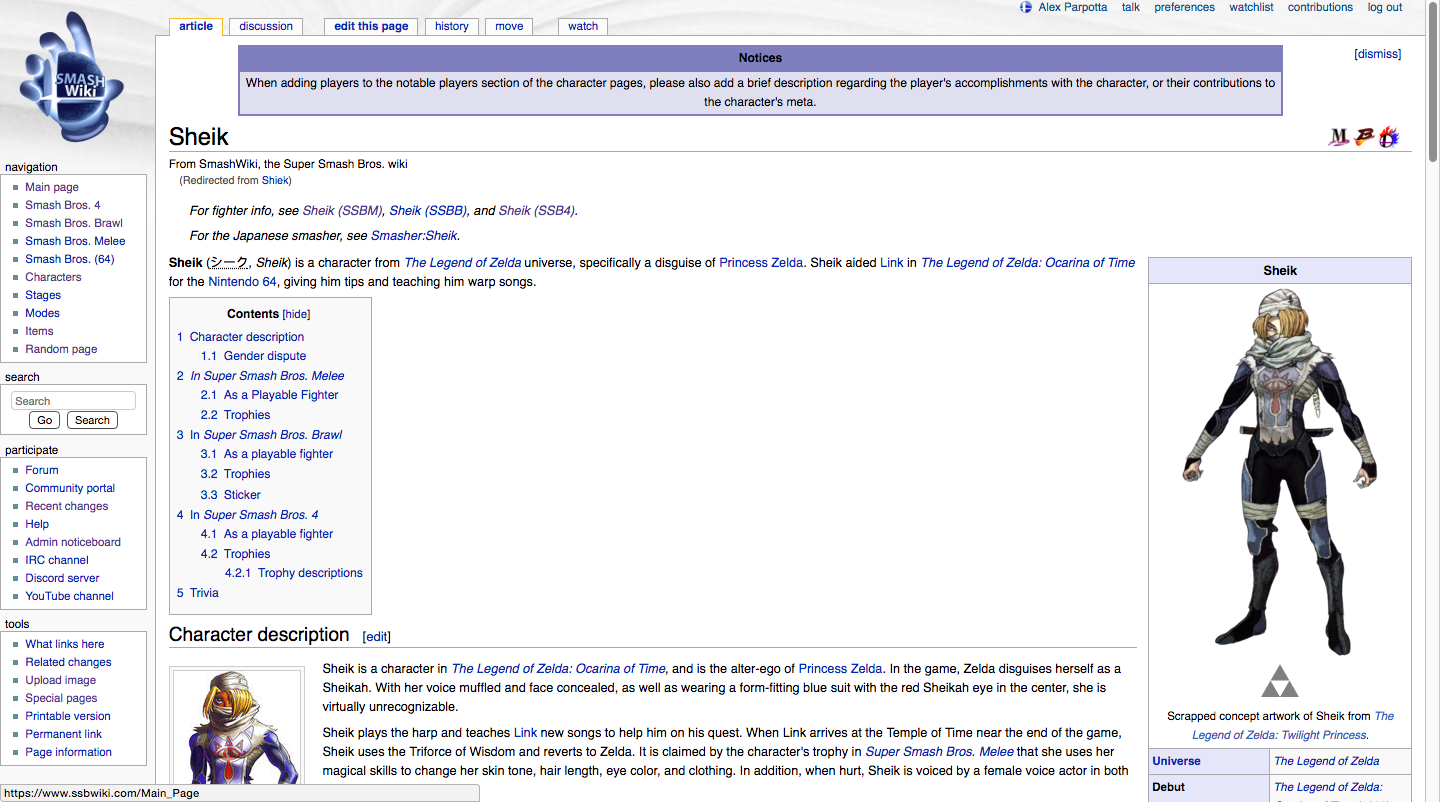Click the Smash 4 flaming ball icon
The height and width of the screenshot is (802, 1440).
point(1389,137)
